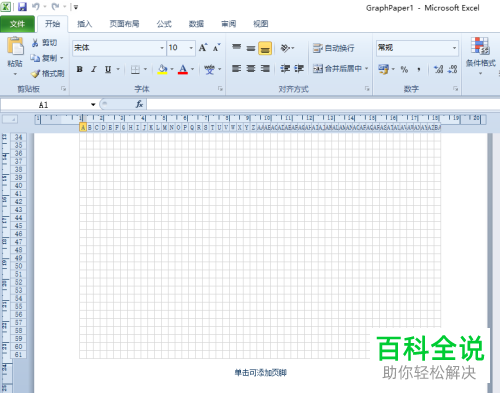Screen dimensions: 500x393
Task: Apply comma style separator
Action: (419, 69)
